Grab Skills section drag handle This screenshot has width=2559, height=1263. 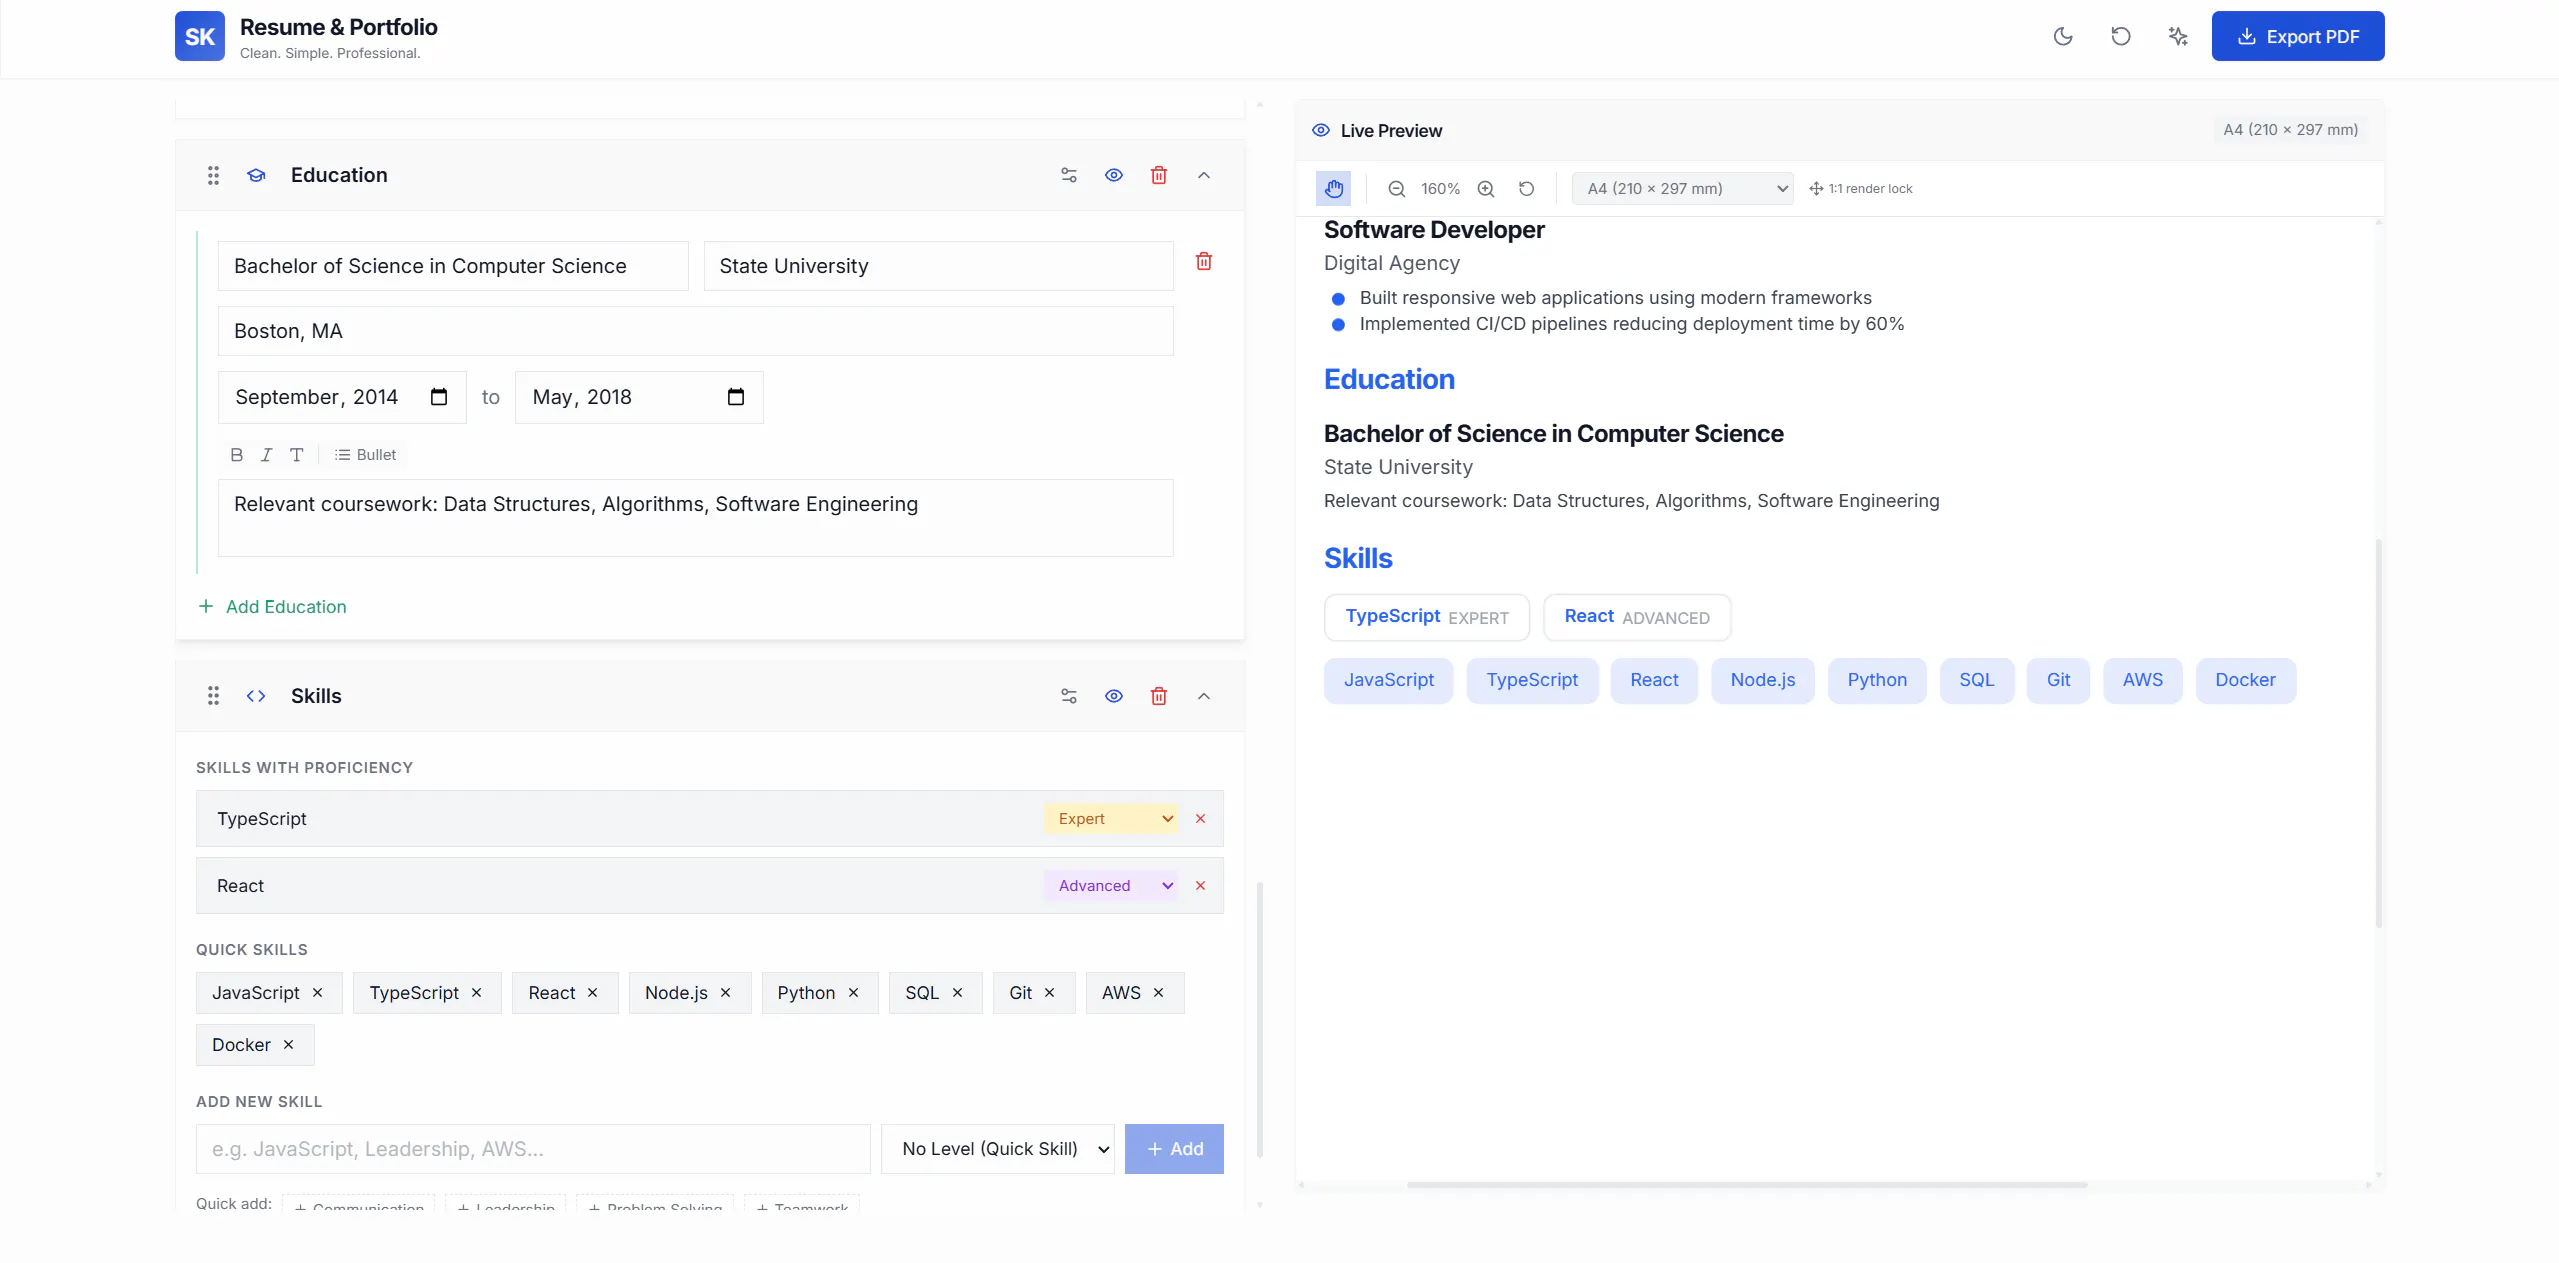pos(213,696)
